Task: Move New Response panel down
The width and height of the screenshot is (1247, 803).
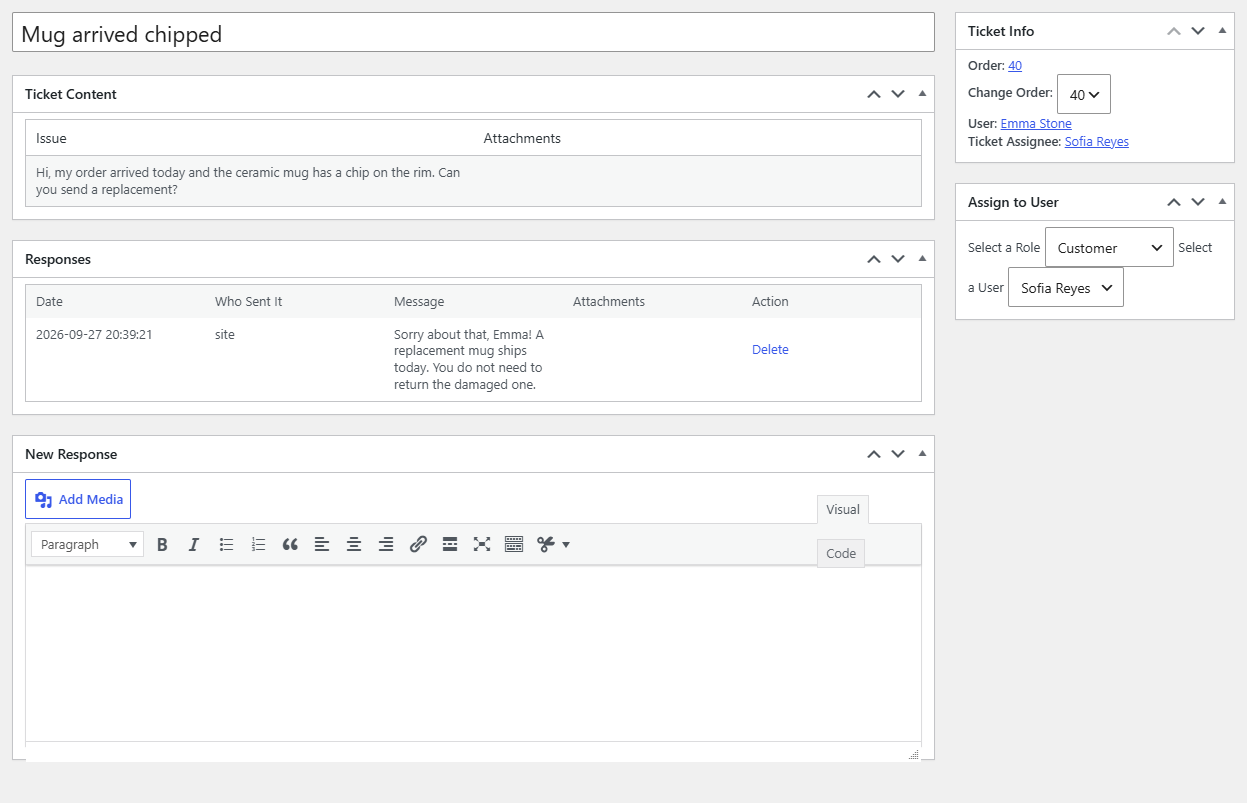Action: tap(898, 454)
